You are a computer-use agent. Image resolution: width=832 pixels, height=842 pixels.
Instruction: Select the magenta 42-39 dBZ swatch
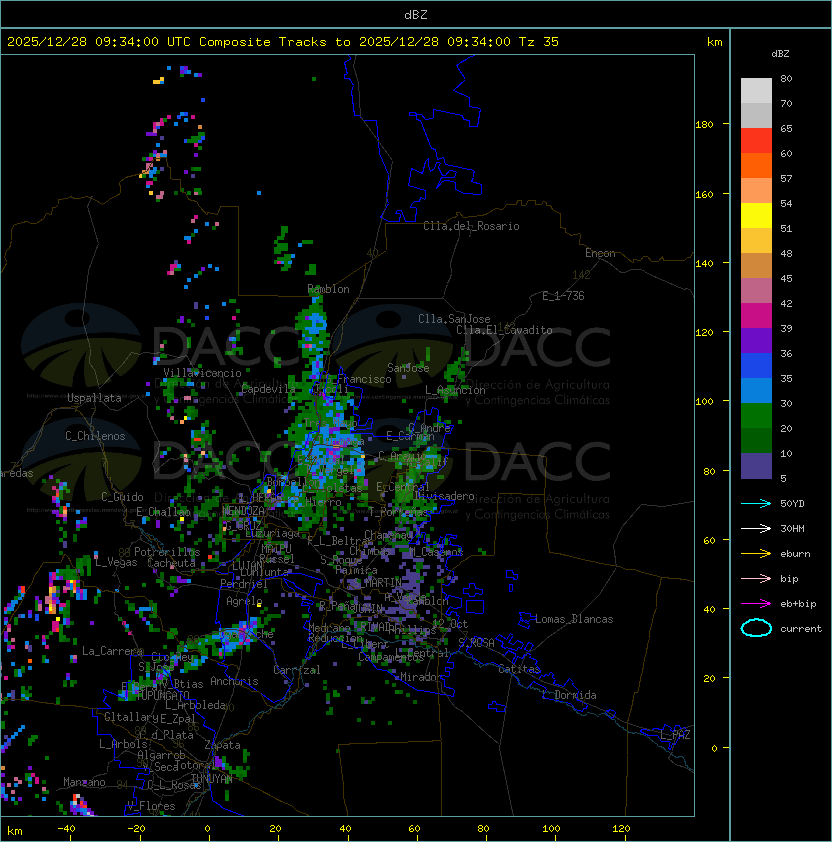click(x=756, y=316)
